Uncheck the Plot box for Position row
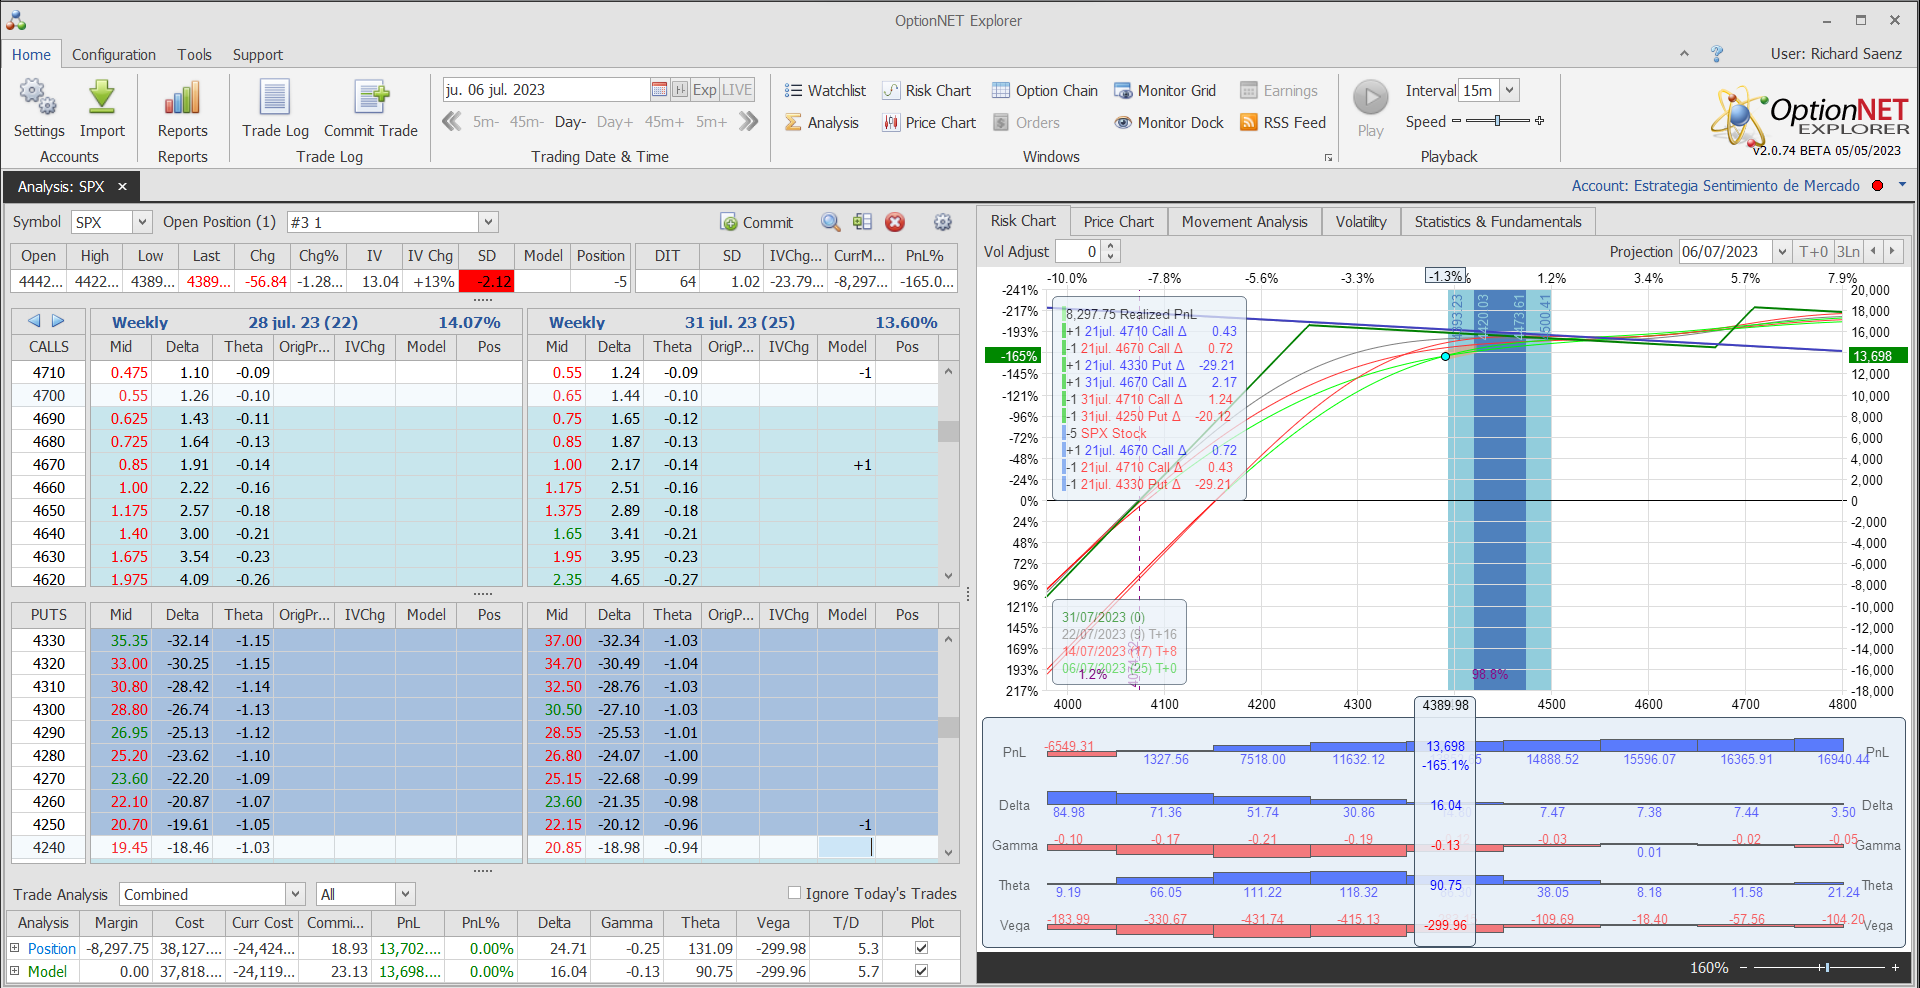The width and height of the screenshot is (1920, 988). [x=921, y=948]
